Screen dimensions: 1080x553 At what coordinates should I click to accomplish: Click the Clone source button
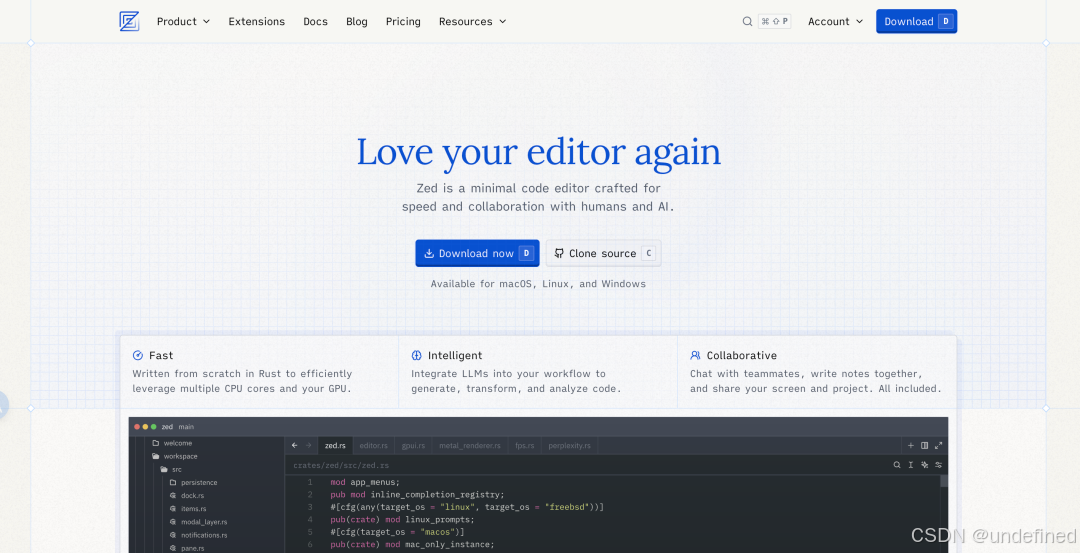[x=603, y=253]
